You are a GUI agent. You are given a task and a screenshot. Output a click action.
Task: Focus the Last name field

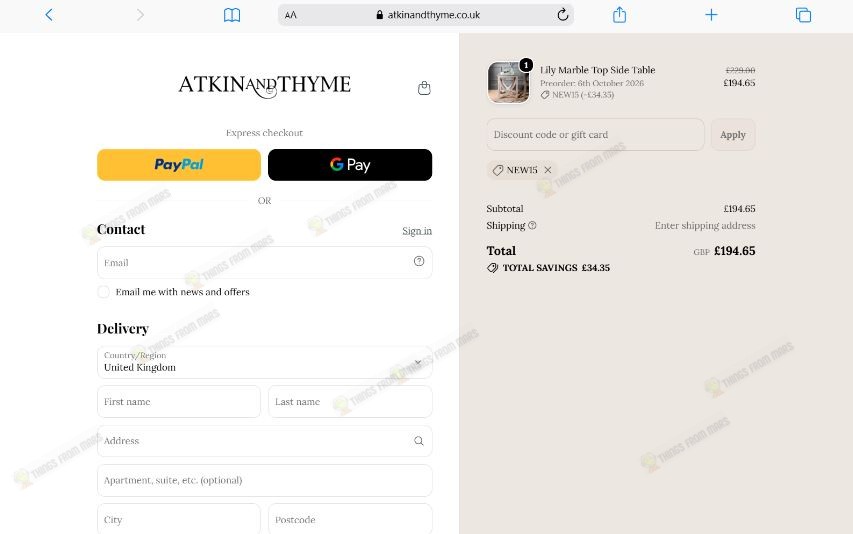[x=350, y=402]
